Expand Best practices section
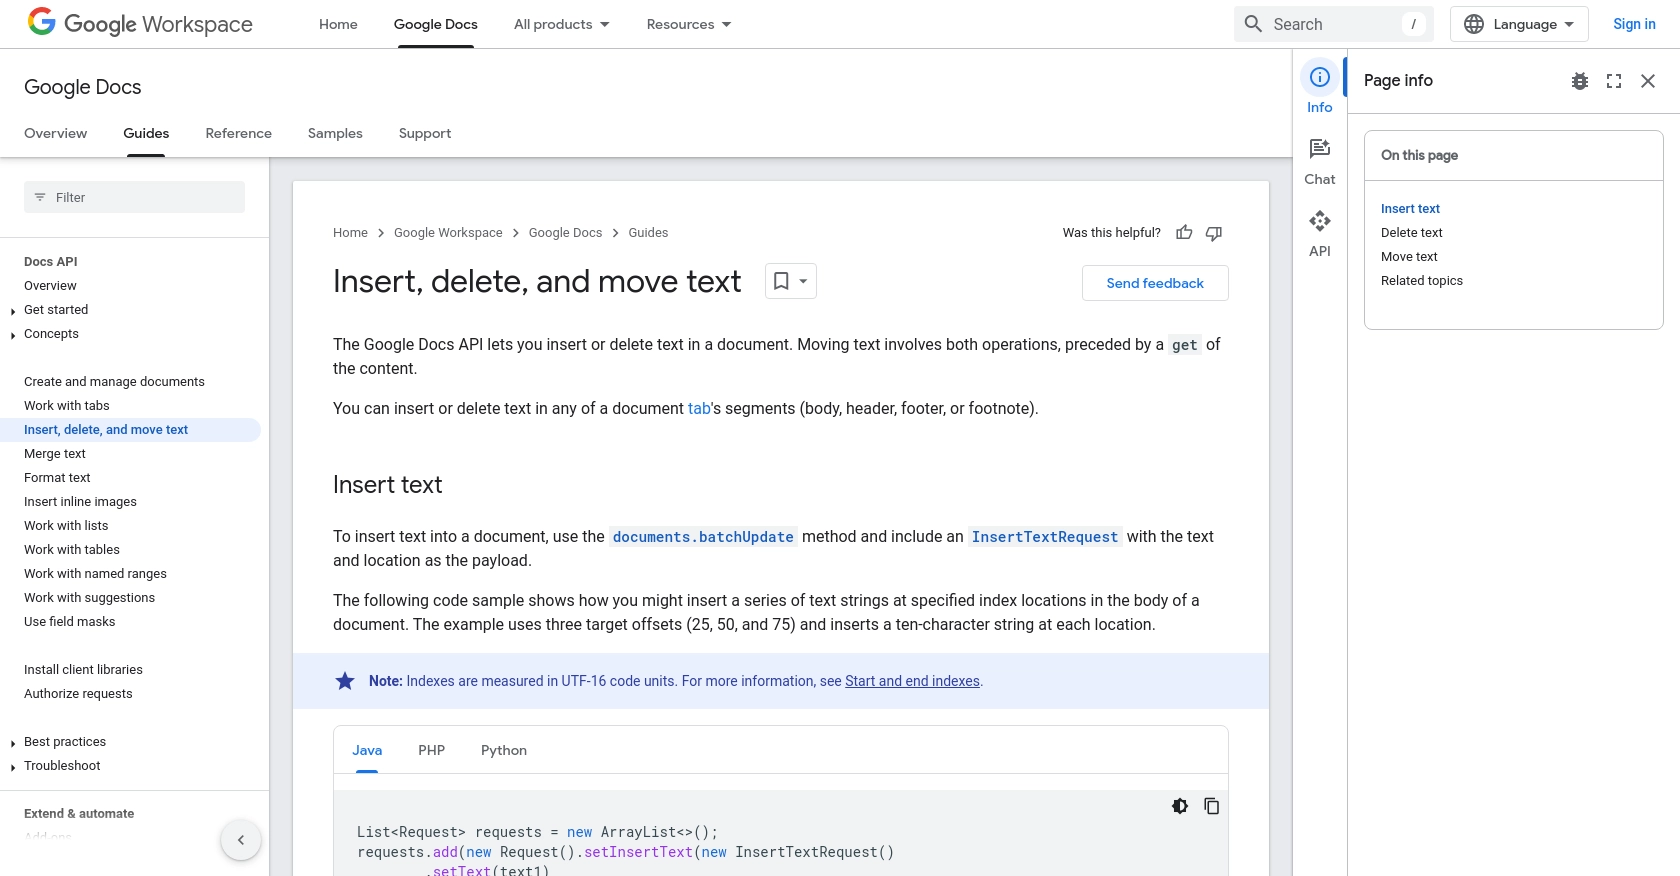The image size is (1680, 876). (13, 743)
